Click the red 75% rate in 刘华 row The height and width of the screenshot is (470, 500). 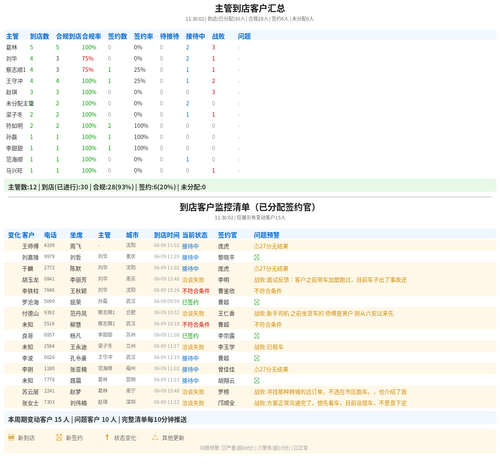point(88,59)
